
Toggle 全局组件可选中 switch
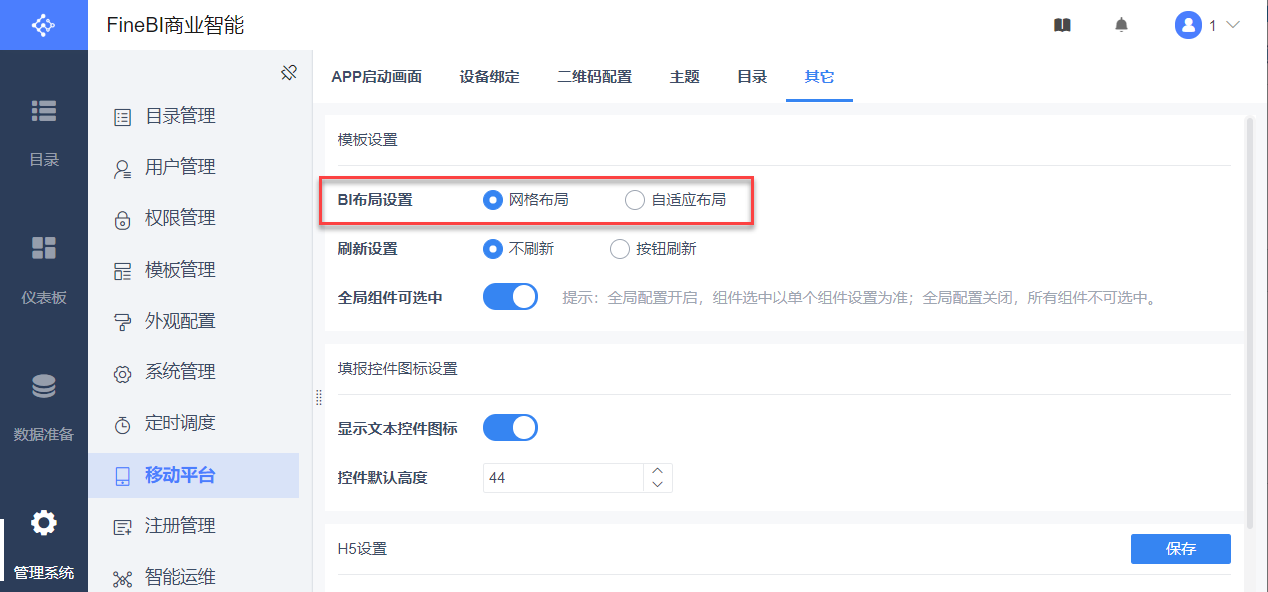510,297
